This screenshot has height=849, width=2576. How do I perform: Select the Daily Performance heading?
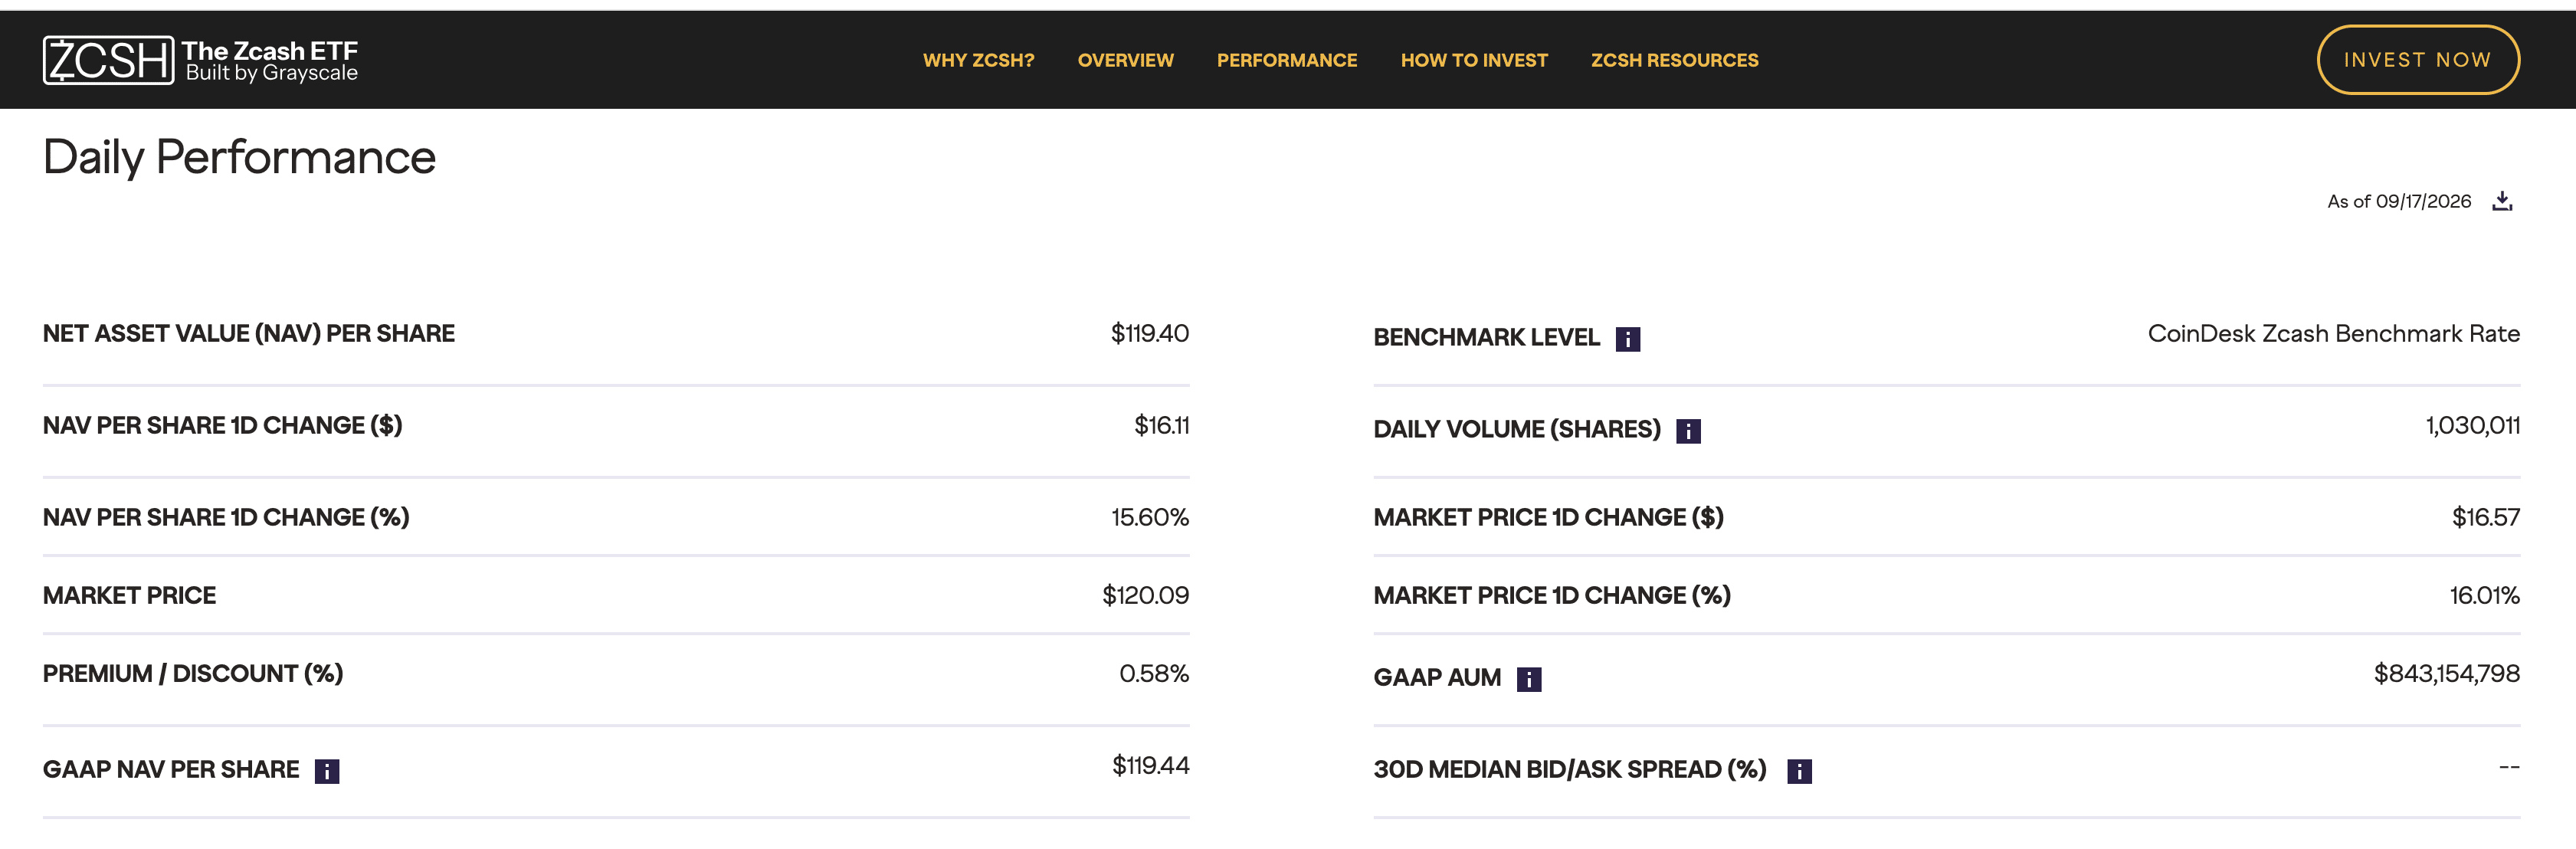[x=239, y=157]
